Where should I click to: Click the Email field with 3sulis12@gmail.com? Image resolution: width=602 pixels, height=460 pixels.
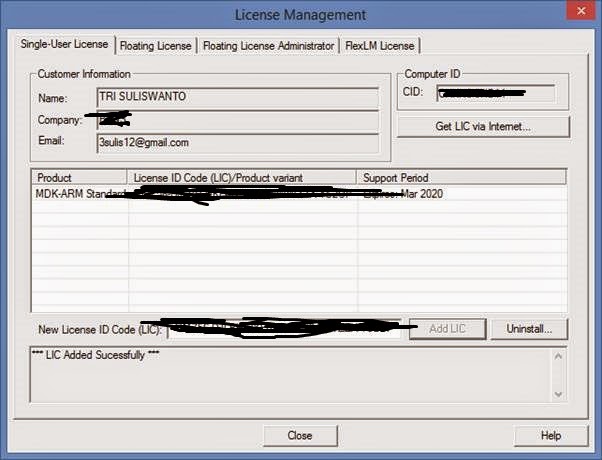coord(238,143)
